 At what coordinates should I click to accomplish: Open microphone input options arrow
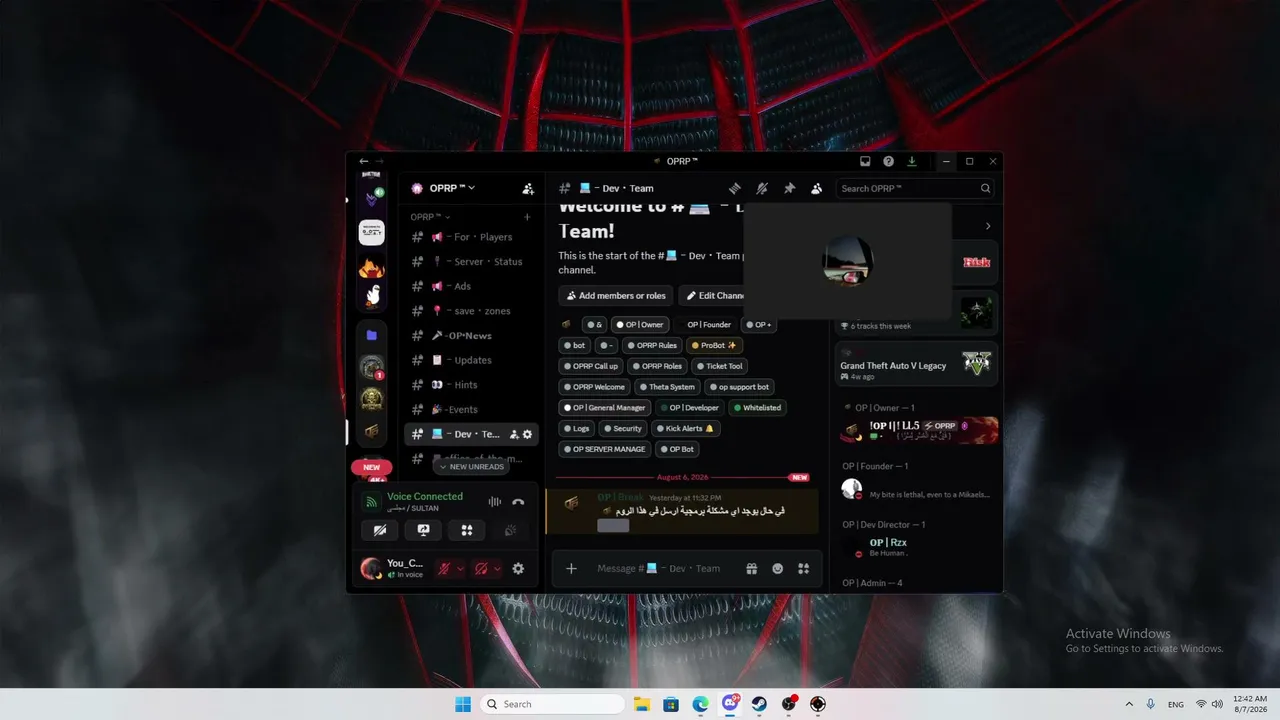(x=460, y=568)
